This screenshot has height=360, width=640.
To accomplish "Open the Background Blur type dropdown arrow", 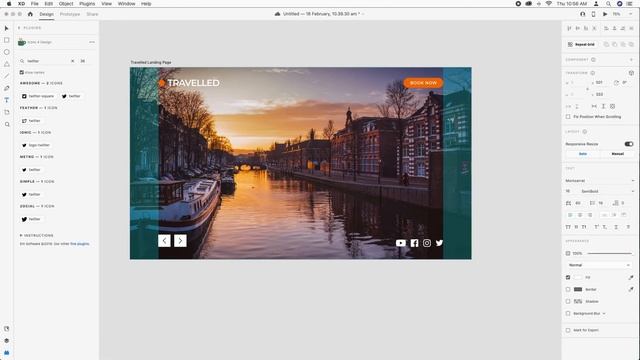I will pos(604,313).
